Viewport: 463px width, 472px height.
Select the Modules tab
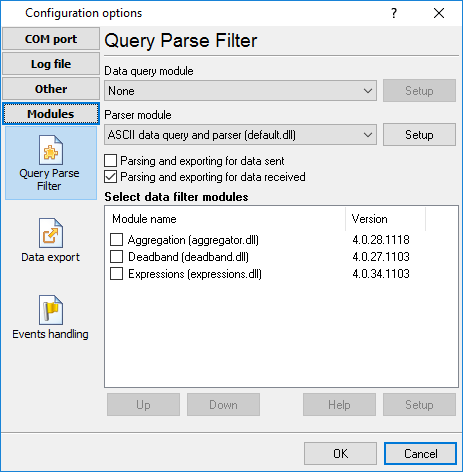51,114
